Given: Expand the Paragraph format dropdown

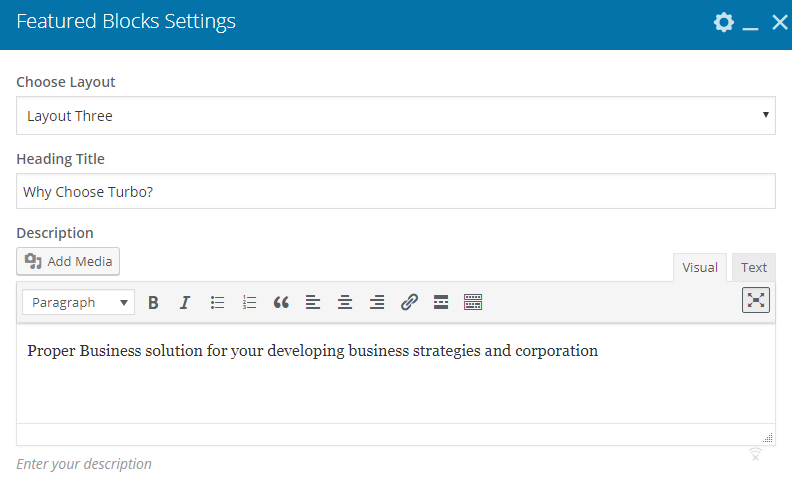Looking at the screenshot, I should click(x=79, y=302).
